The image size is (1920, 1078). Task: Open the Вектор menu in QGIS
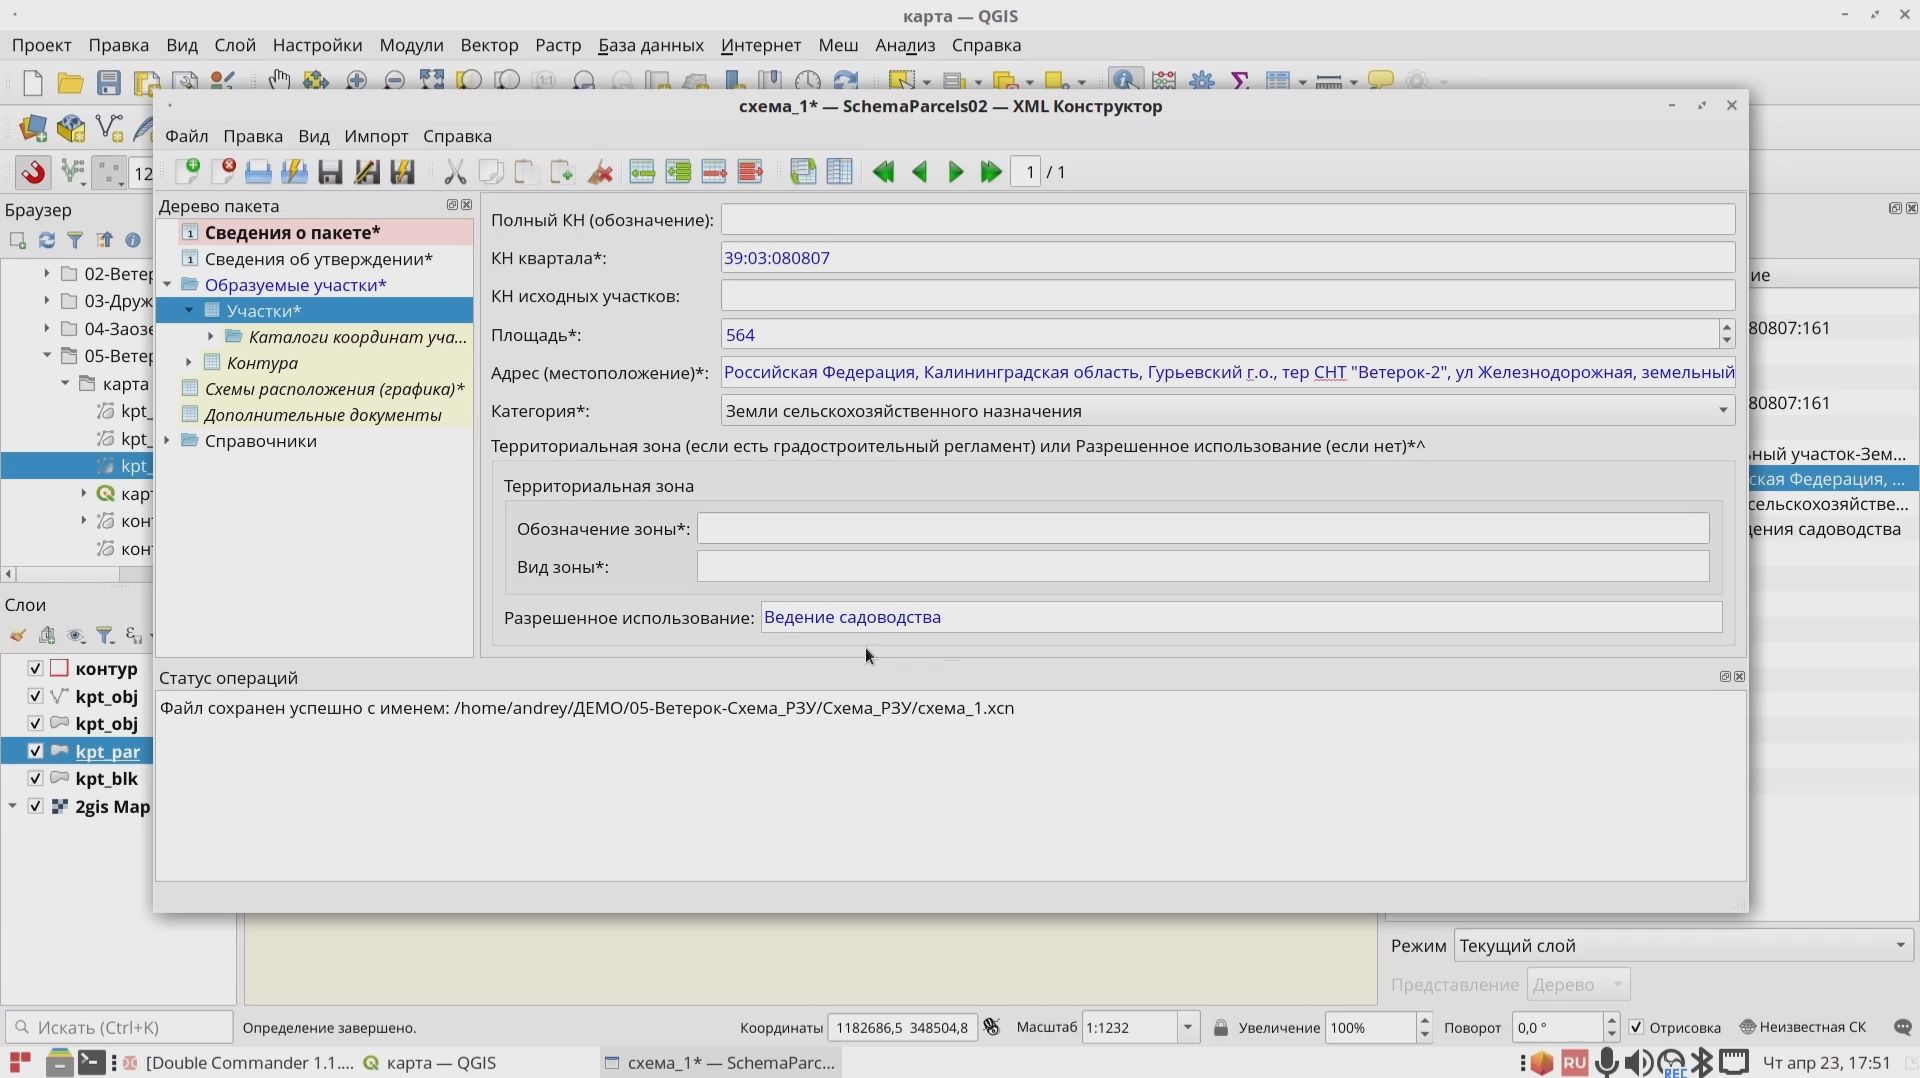pyautogui.click(x=489, y=45)
